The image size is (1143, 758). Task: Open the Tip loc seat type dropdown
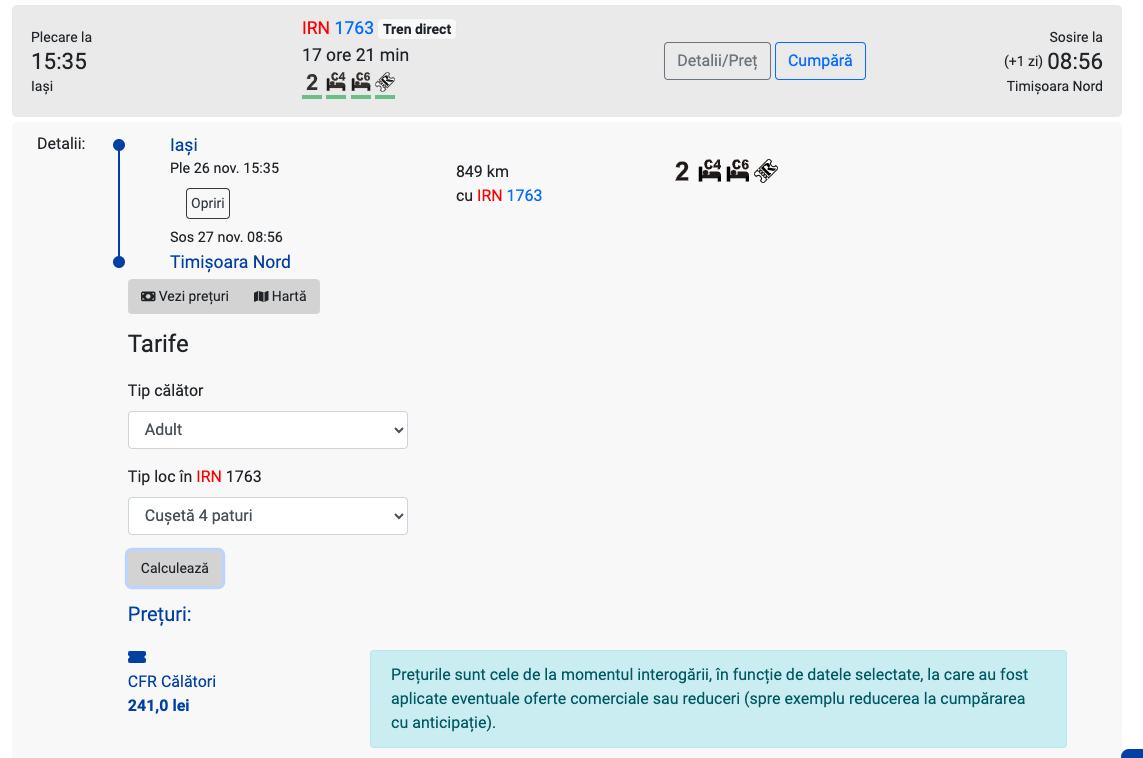268,516
